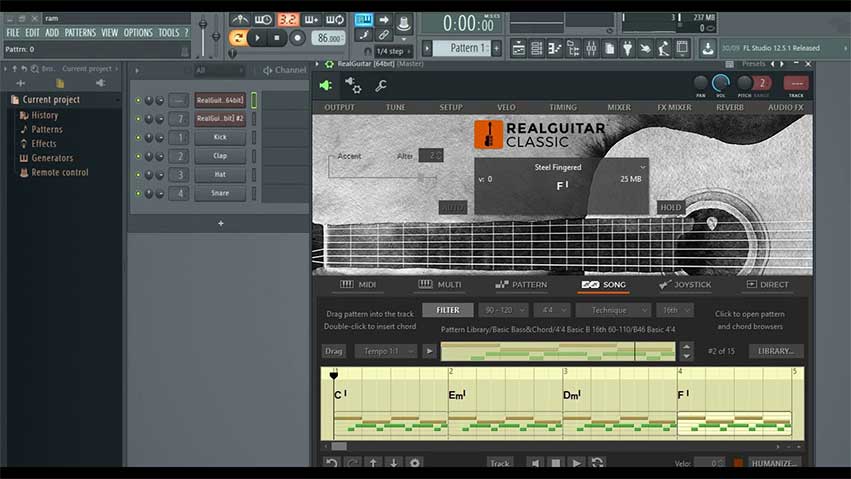Viewport: 851px width, 479px height.
Task: Click the LIBRARY... button
Action: 775,351
